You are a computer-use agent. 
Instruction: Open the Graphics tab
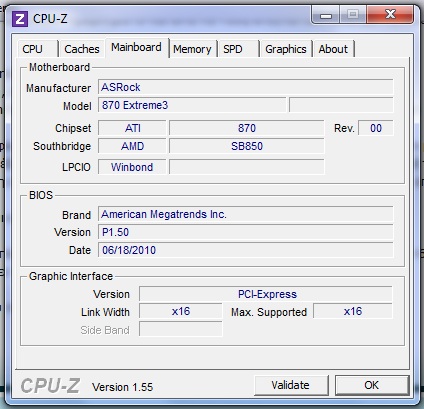click(x=286, y=49)
